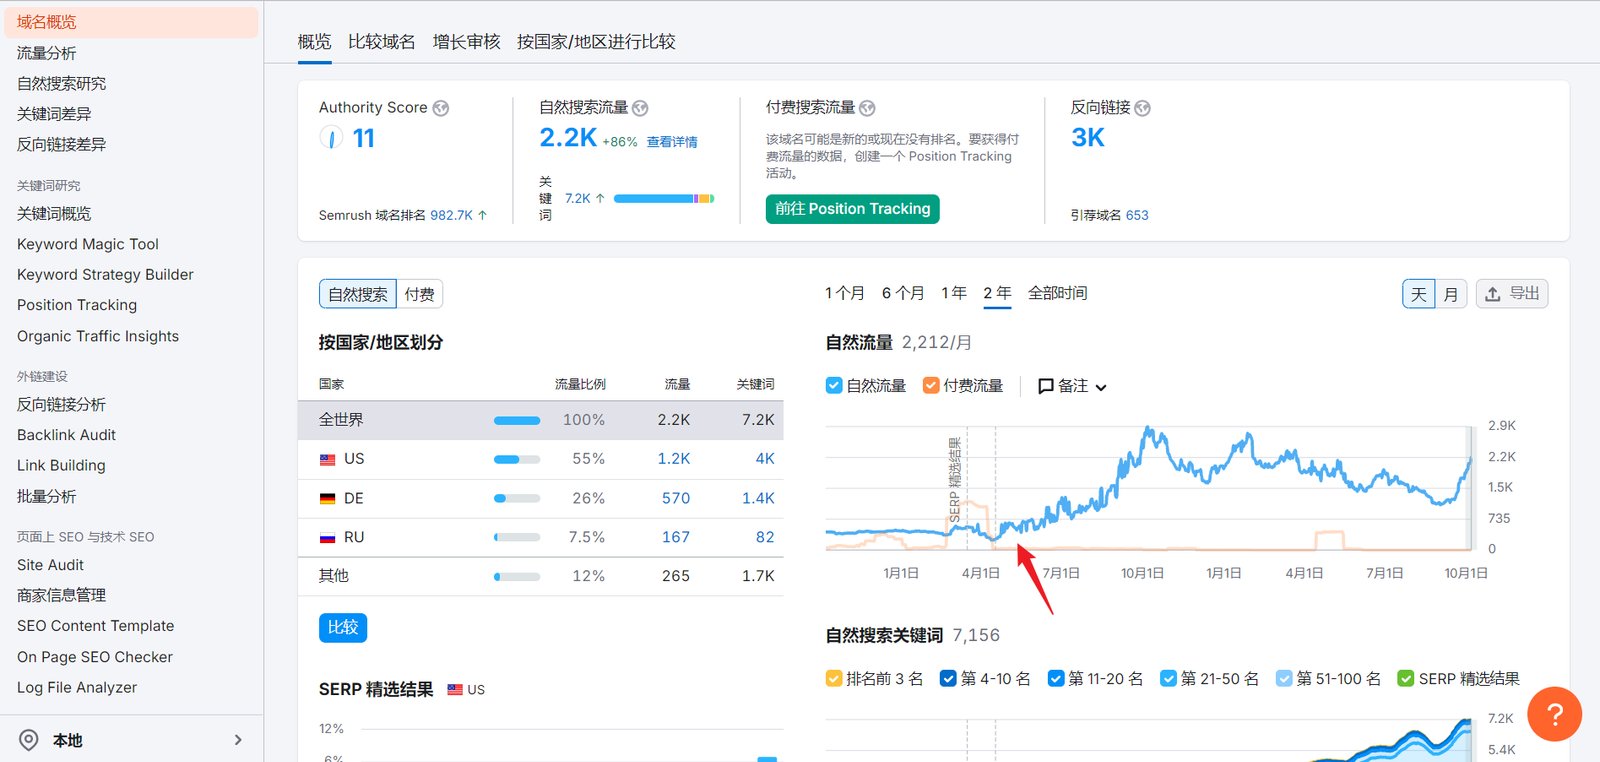Click the keyword distribution color bar
Screen dimensions: 1600x762
click(x=664, y=198)
